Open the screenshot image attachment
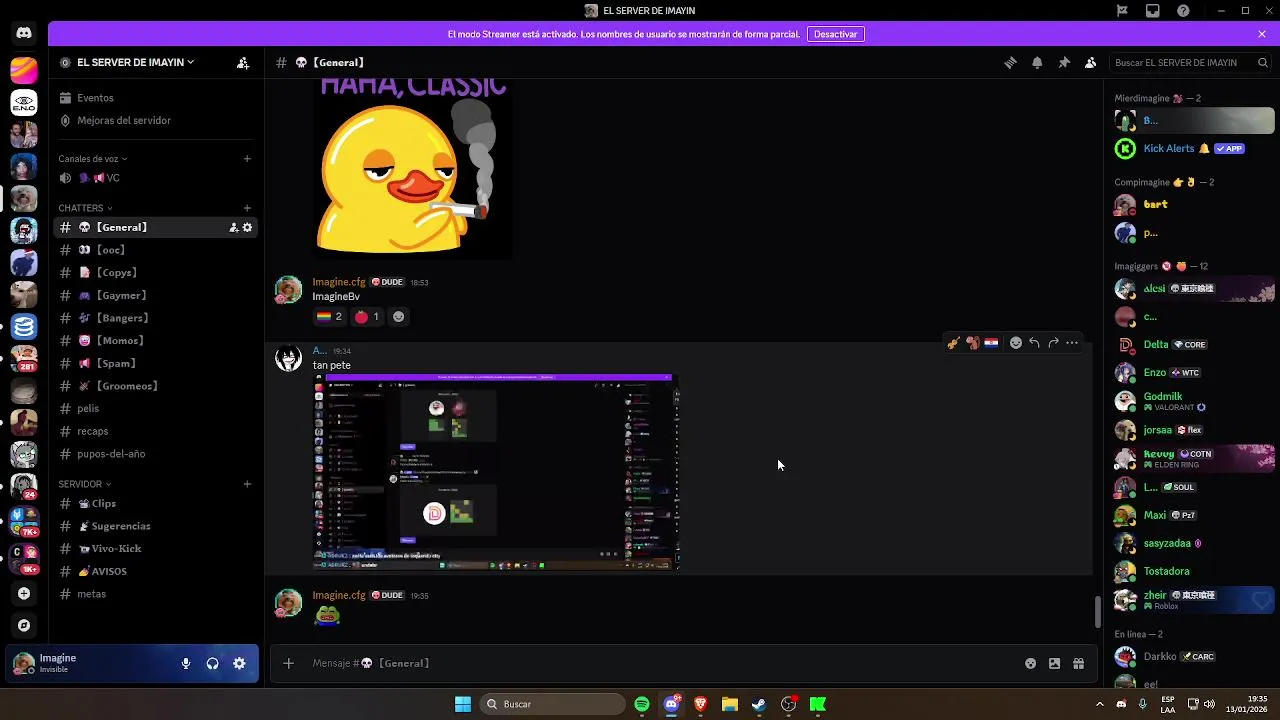 pyautogui.click(x=496, y=472)
